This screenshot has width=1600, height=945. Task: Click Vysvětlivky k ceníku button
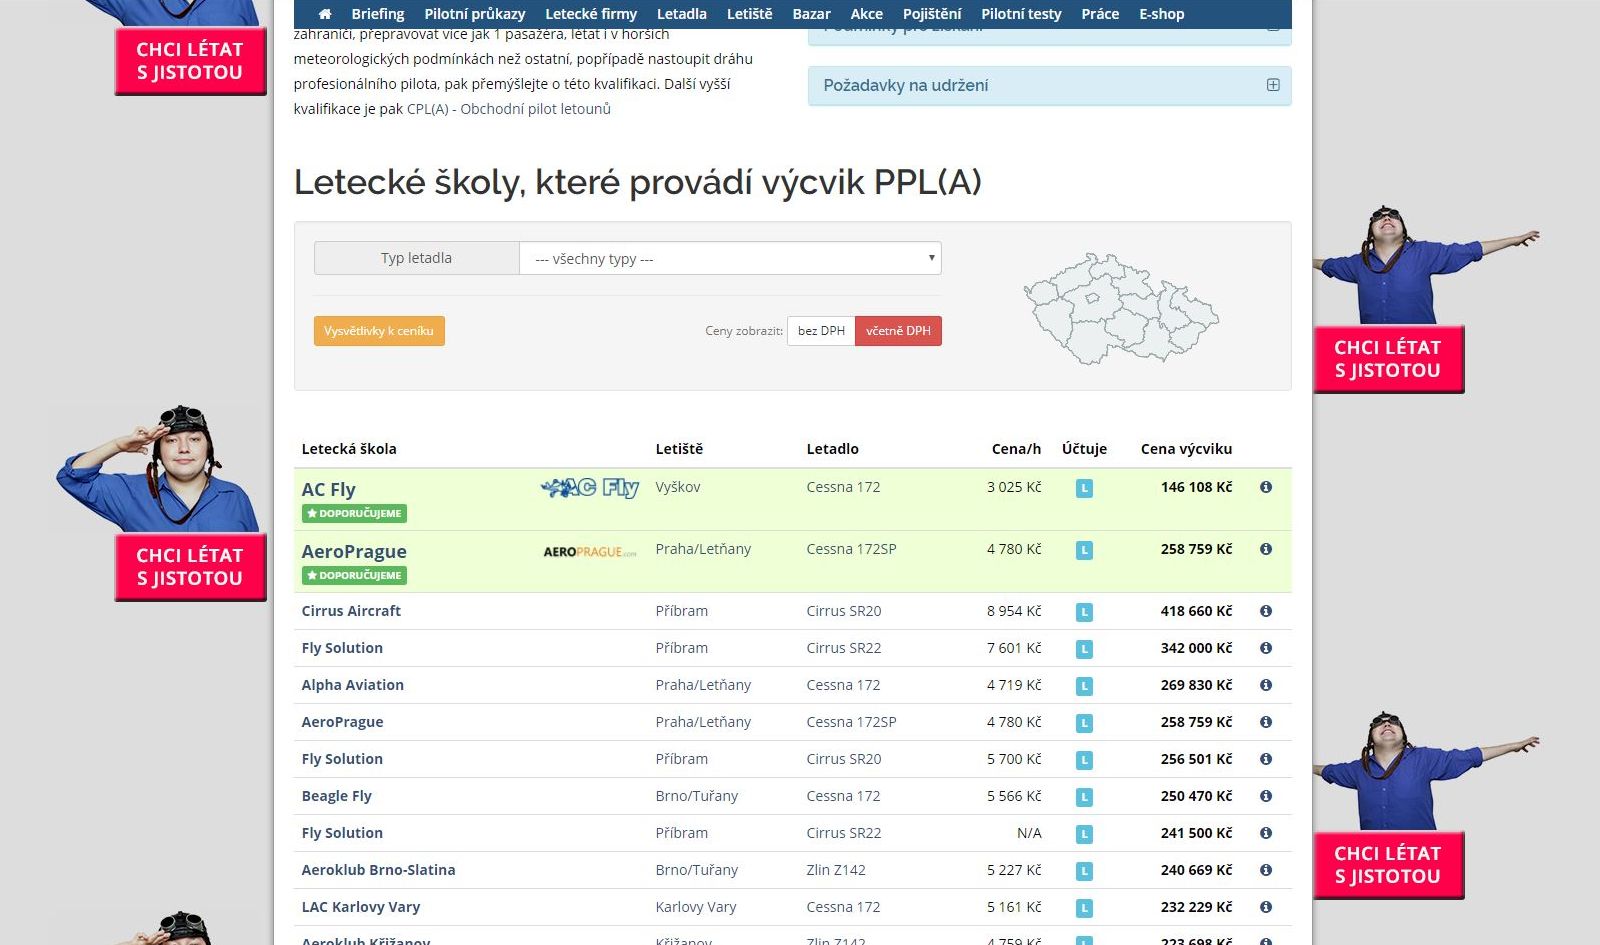click(x=379, y=331)
